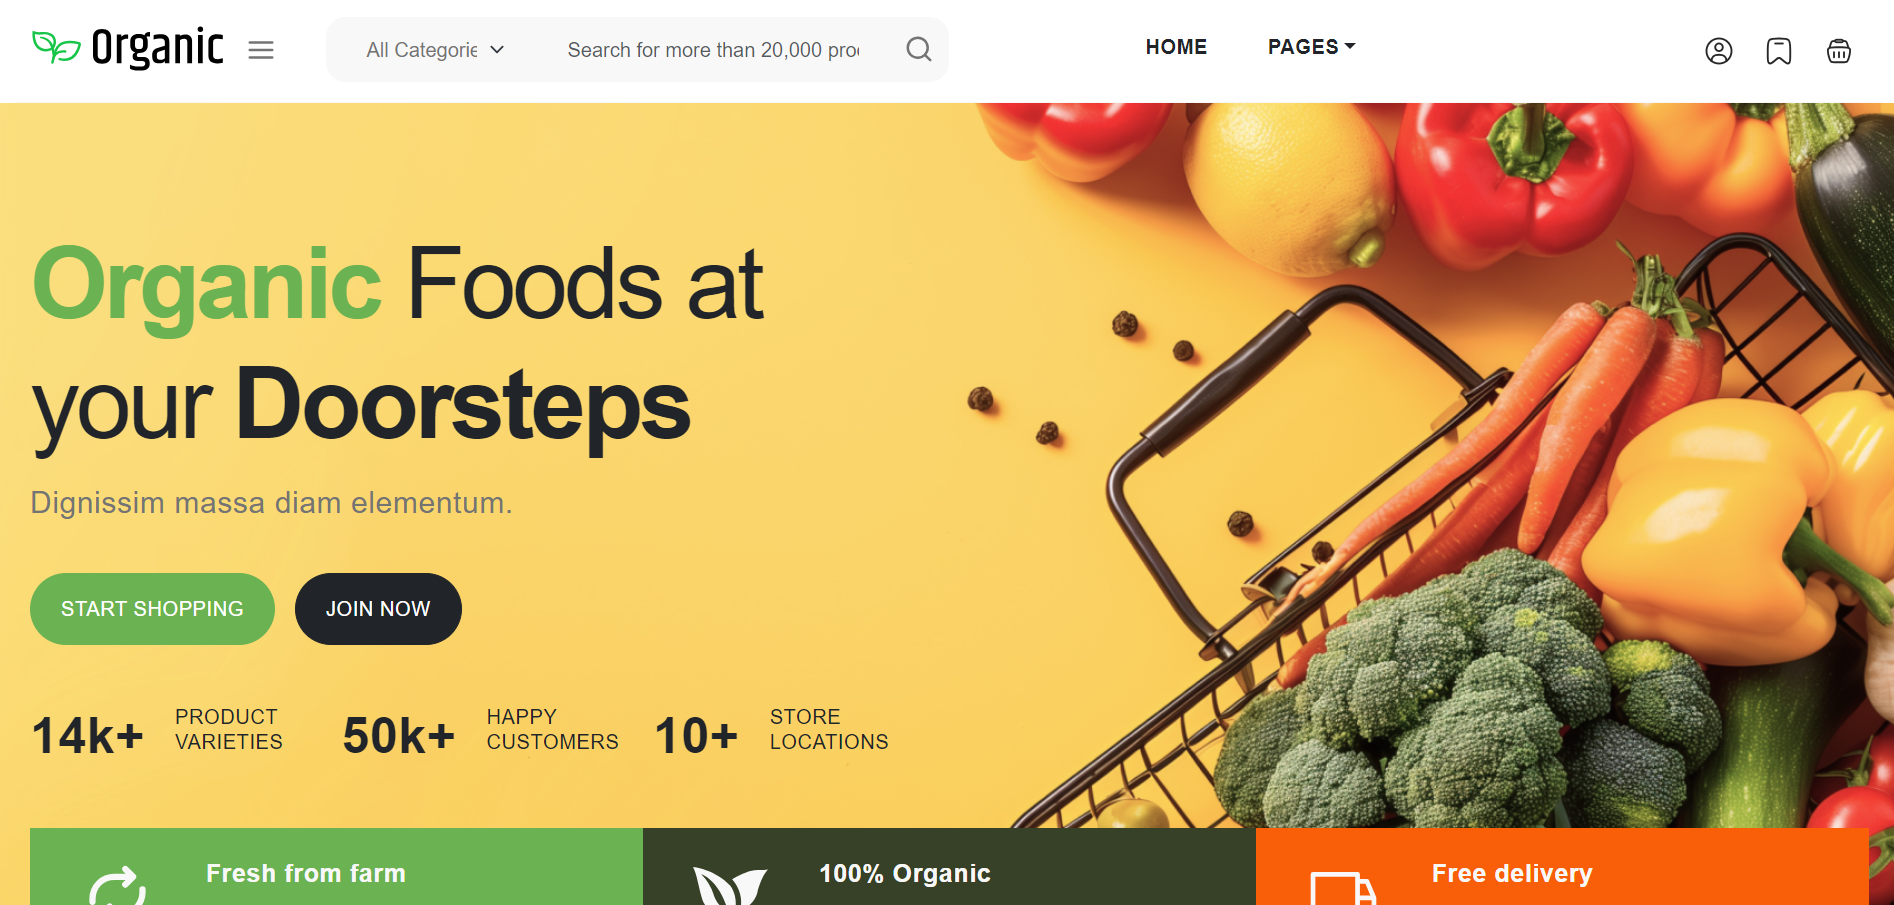Click the Organic Foods hero heading
Viewport: 1894px width, 905px height.
point(398,343)
